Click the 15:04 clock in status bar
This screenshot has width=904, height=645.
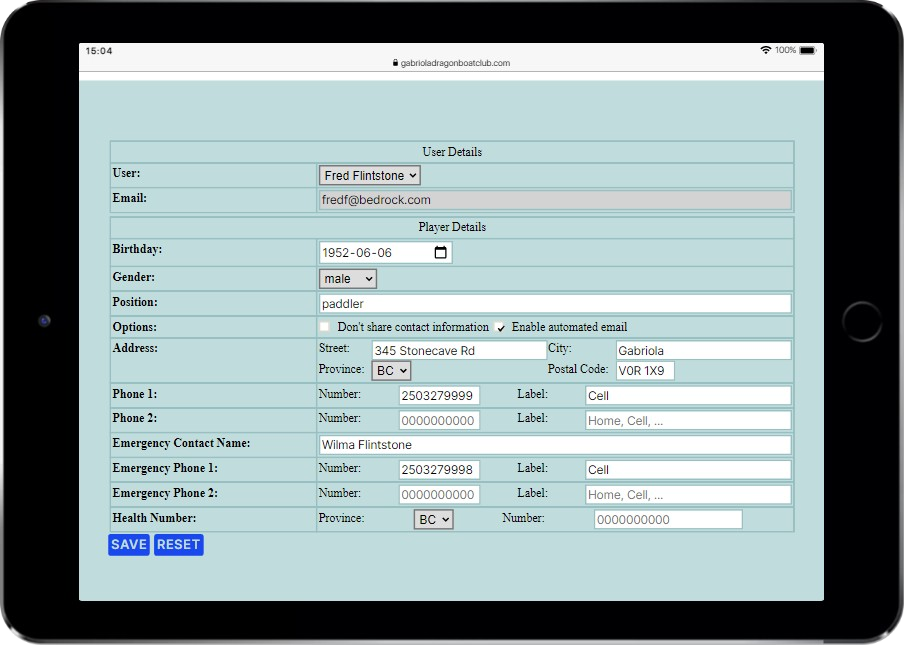pyautogui.click(x=99, y=51)
